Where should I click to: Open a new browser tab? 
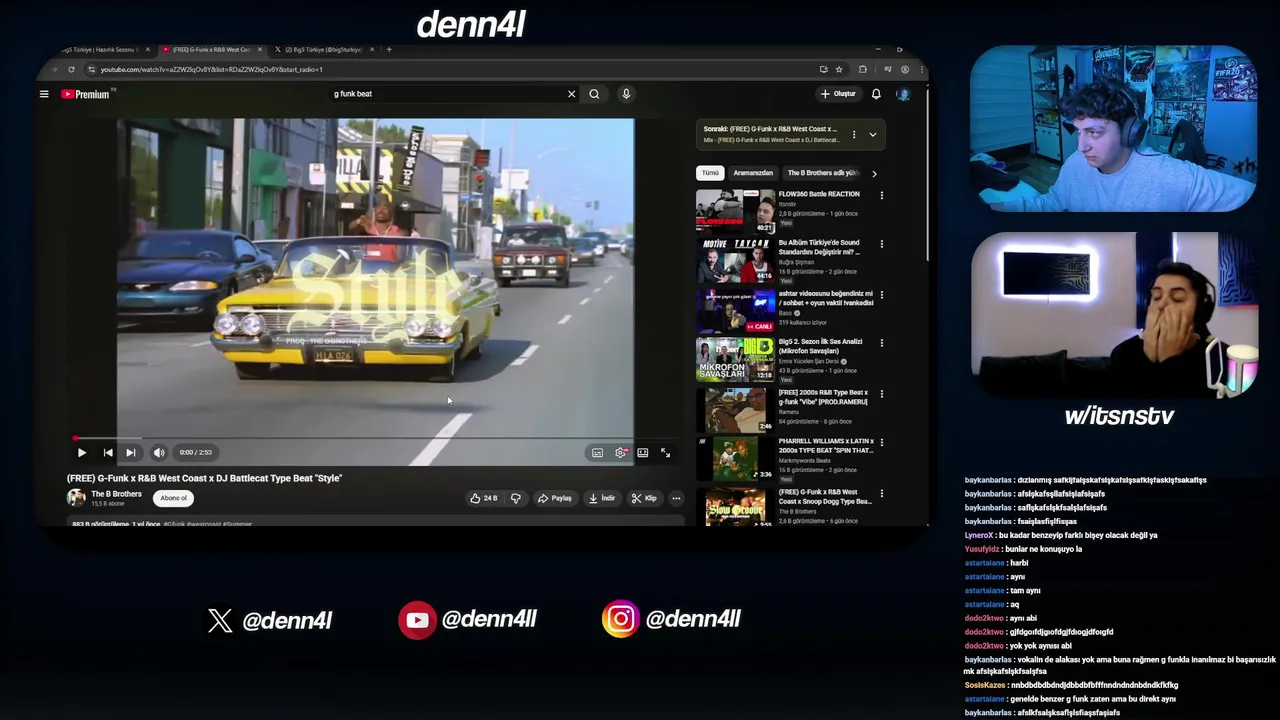[x=389, y=49]
